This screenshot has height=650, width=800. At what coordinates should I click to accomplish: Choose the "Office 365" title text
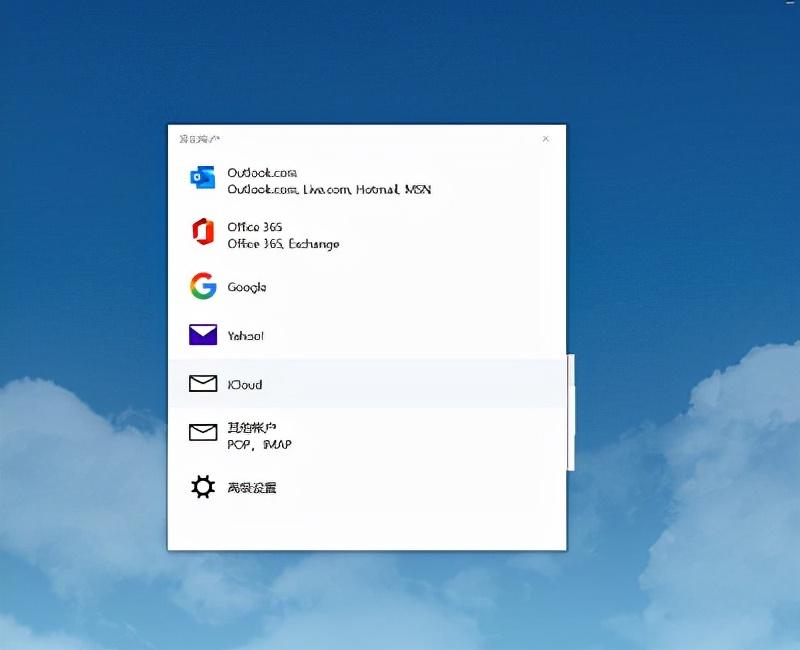255,227
